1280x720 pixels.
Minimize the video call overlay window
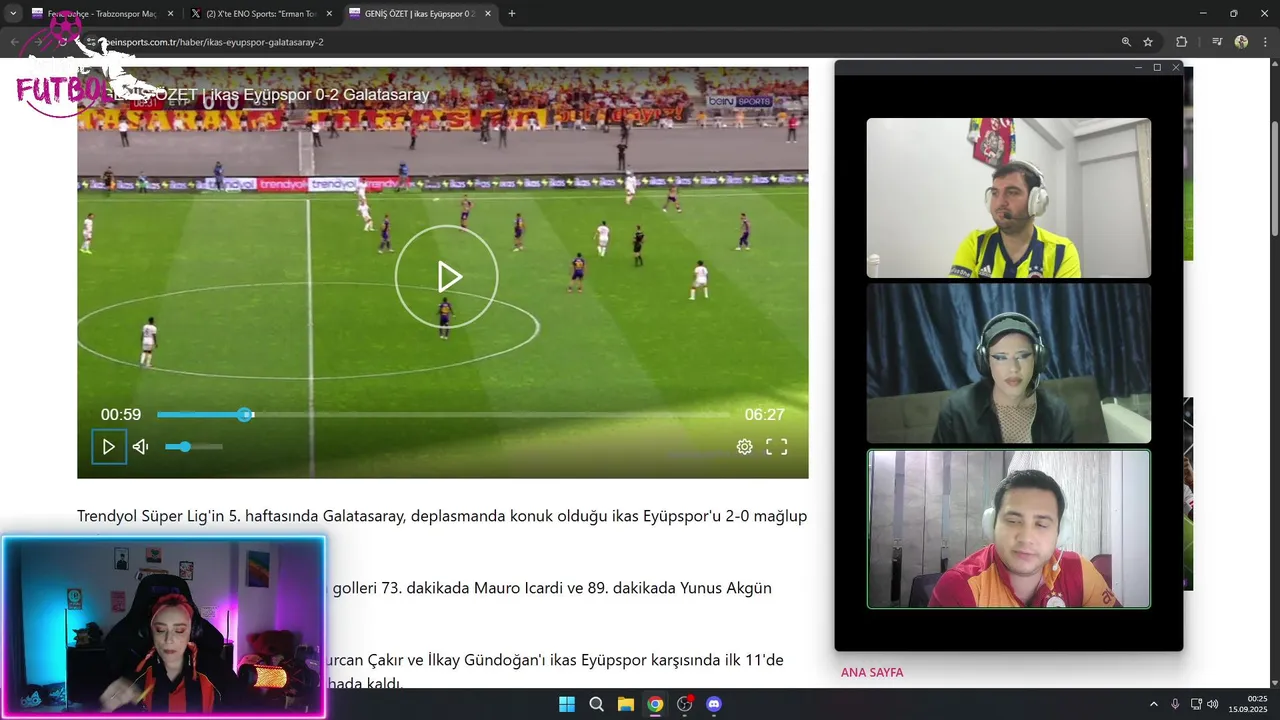tap(1138, 67)
